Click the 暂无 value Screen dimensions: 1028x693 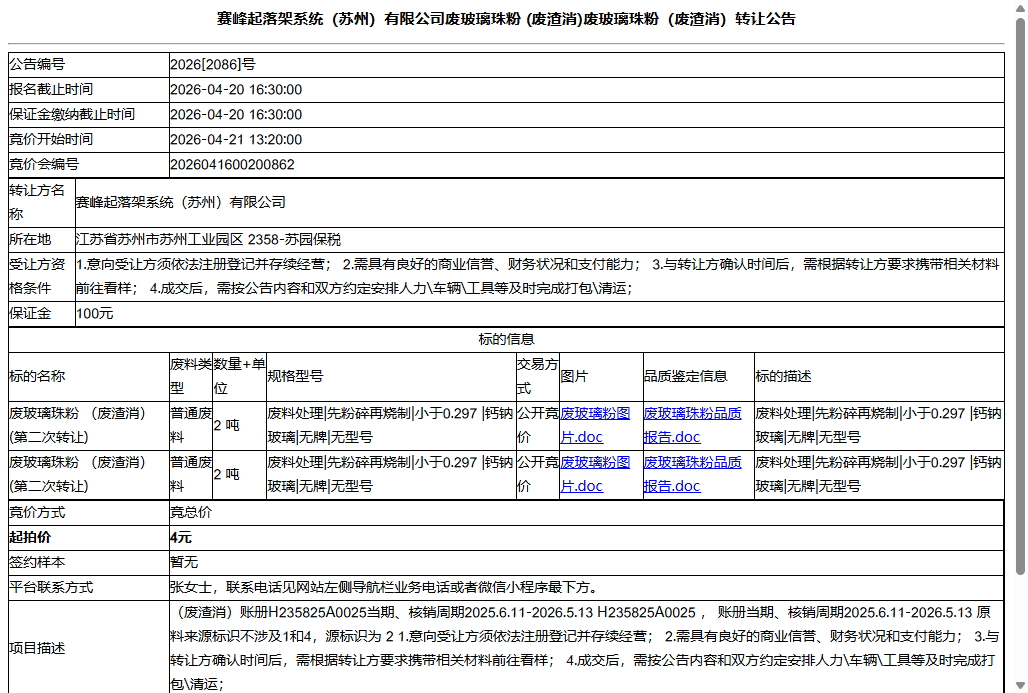pyautogui.click(x=184, y=562)
